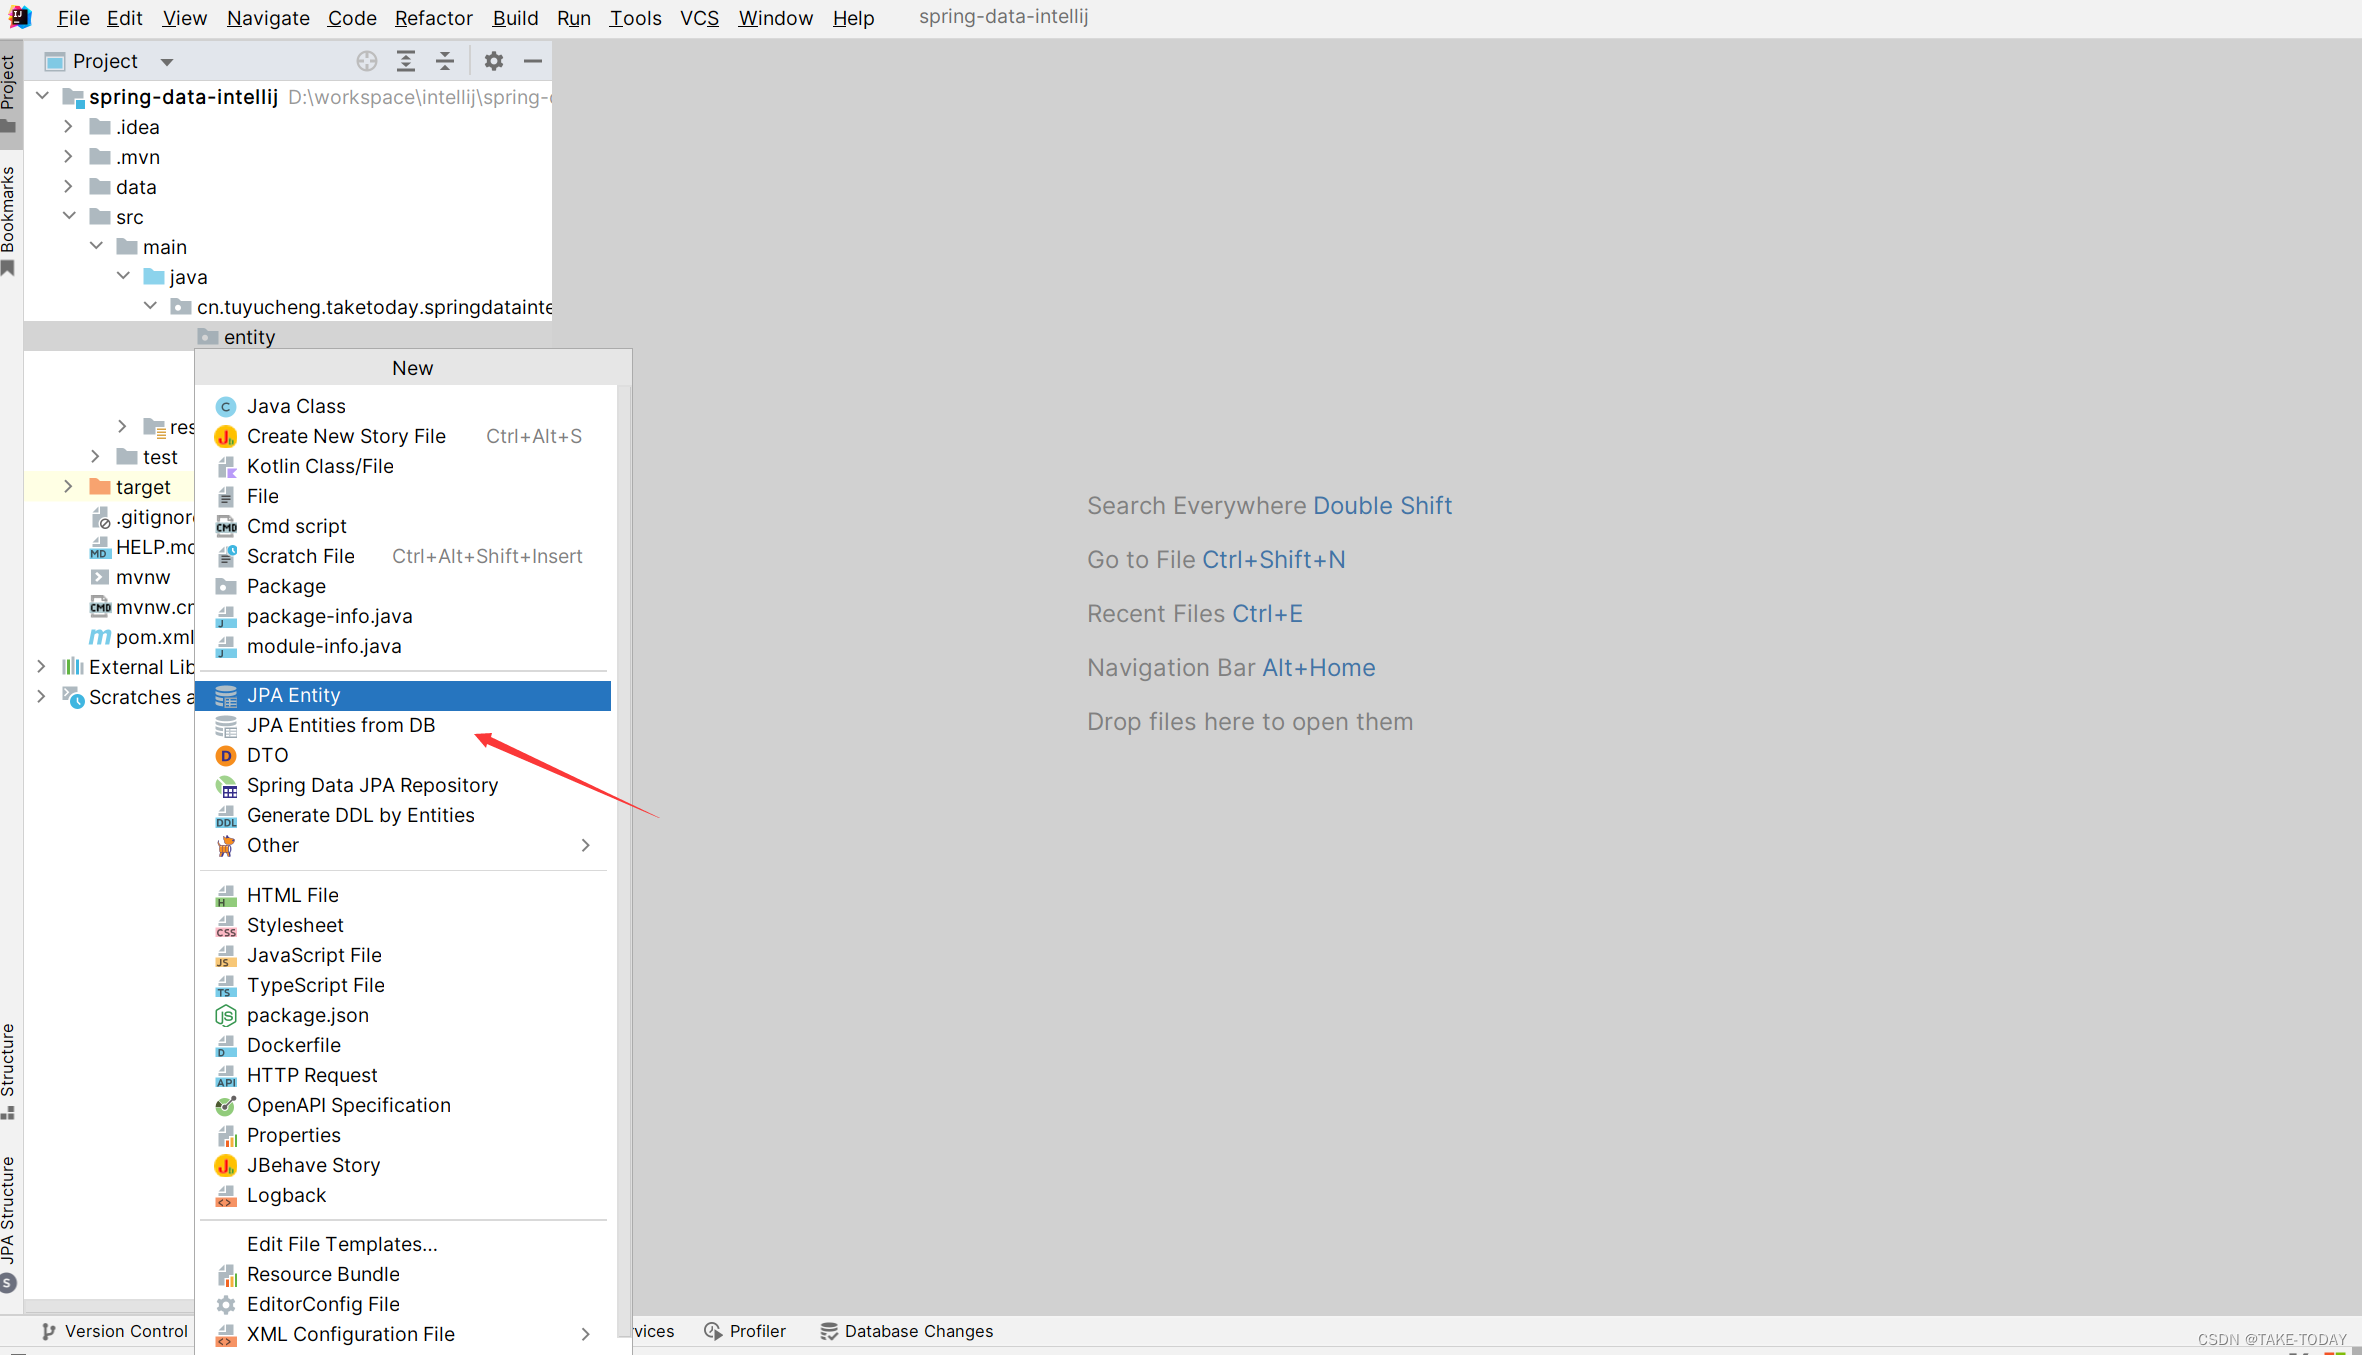The width and height of the screenshot is (2362, 1355).
Task: Open the Project view dropdown arrow
Action: click(x=167, y=62)
